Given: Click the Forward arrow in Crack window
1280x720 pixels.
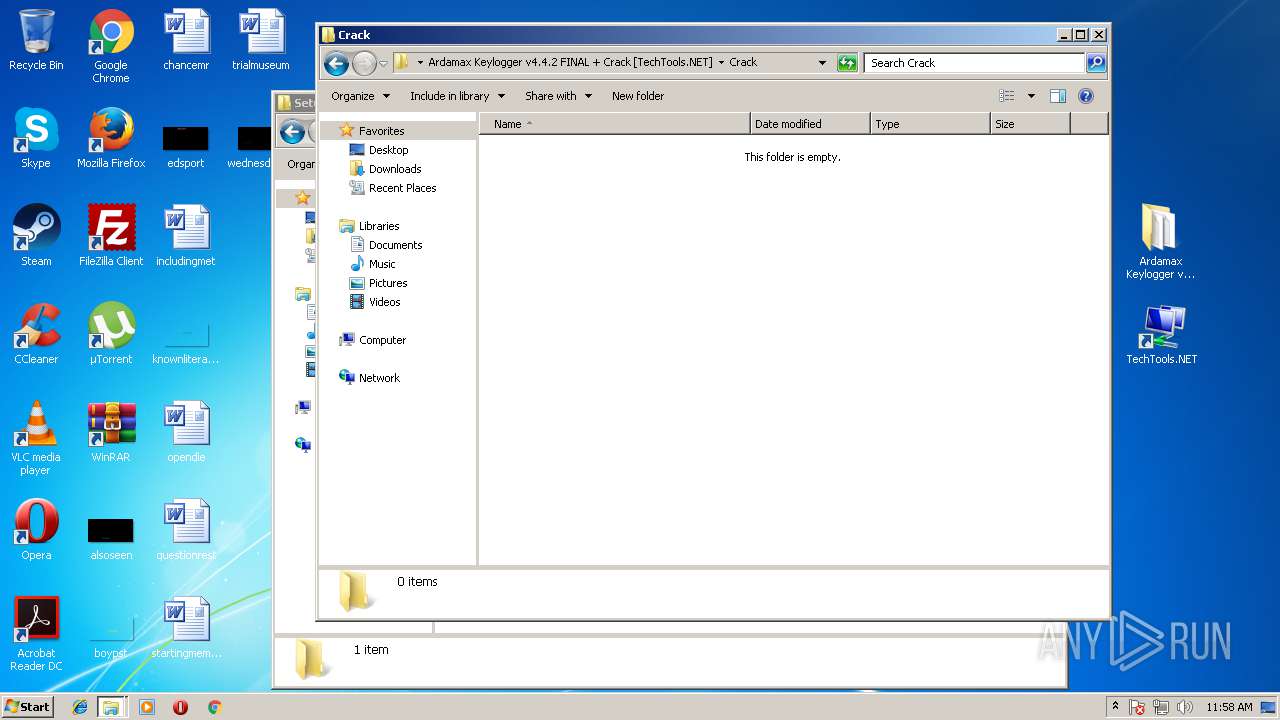Looking at the screenshot, I should (364, 63).
